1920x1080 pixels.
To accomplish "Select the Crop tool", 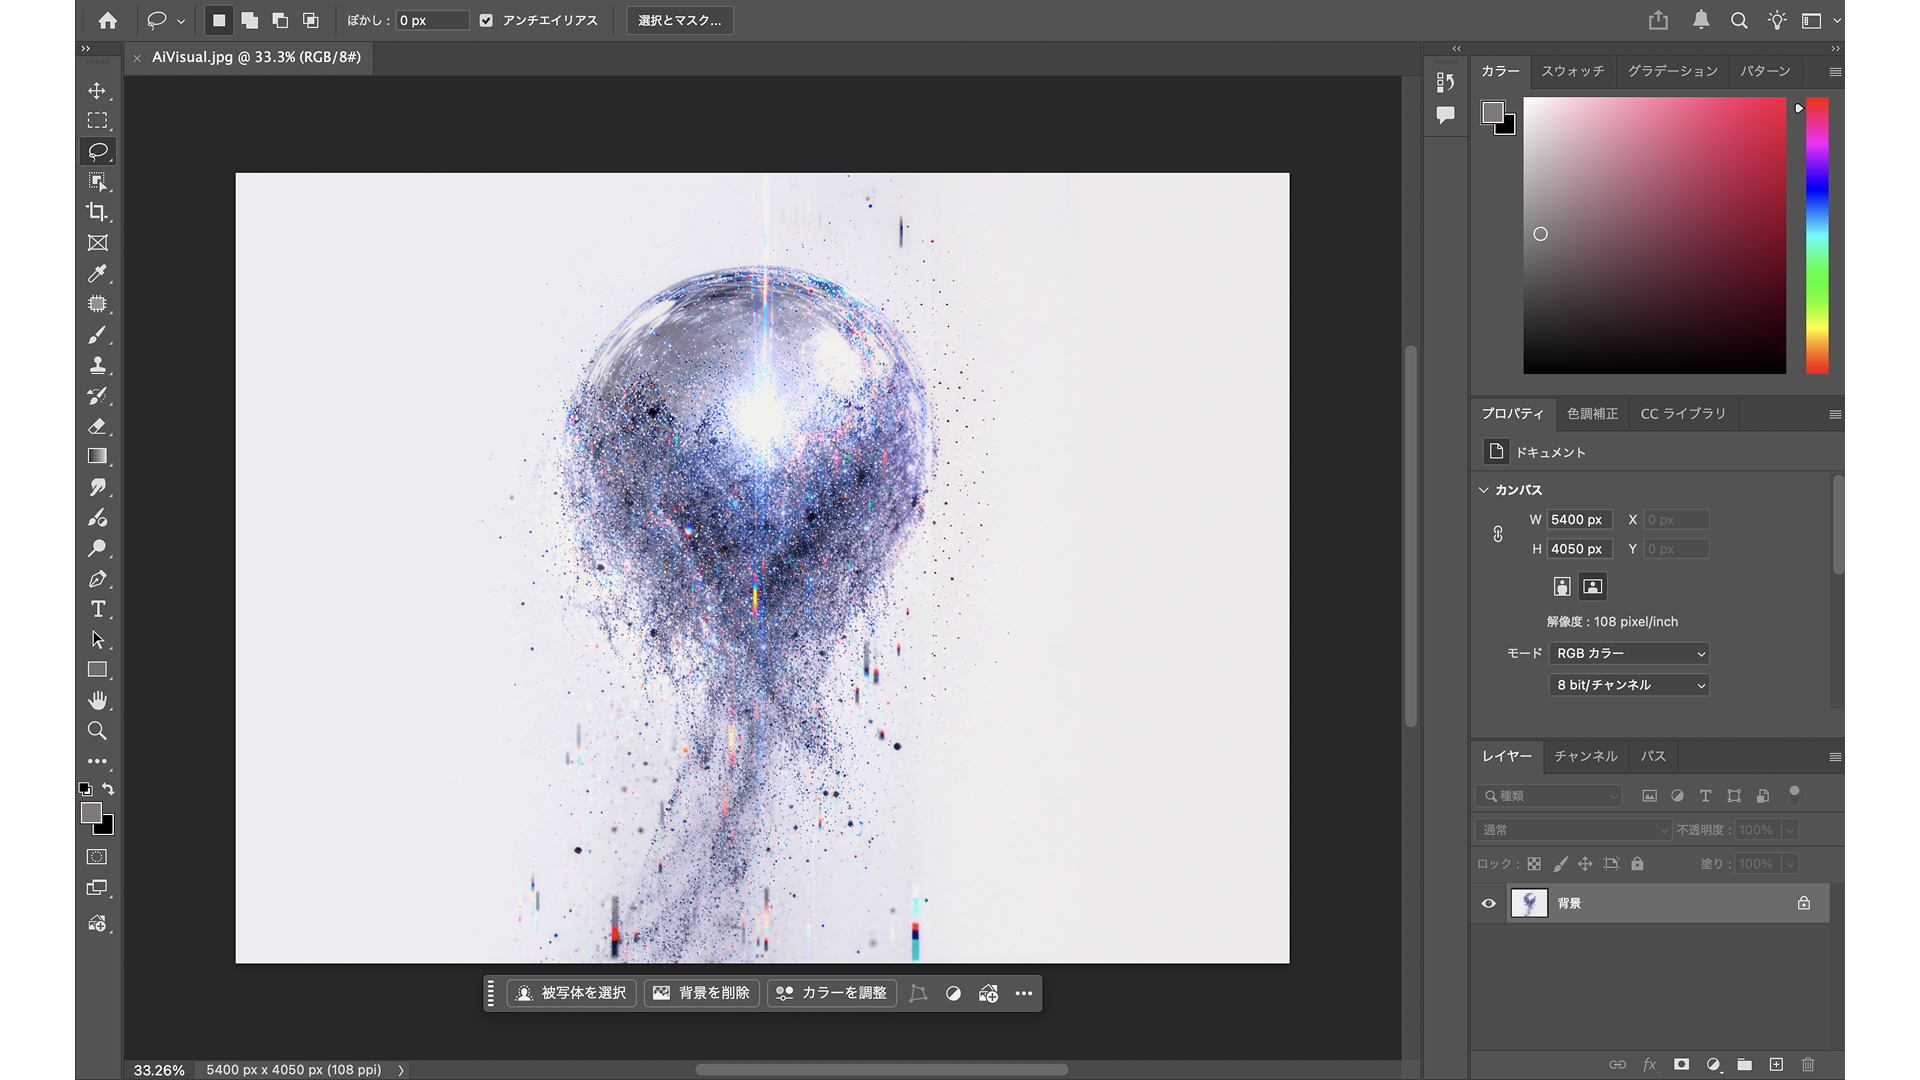I will coord(97,212).
